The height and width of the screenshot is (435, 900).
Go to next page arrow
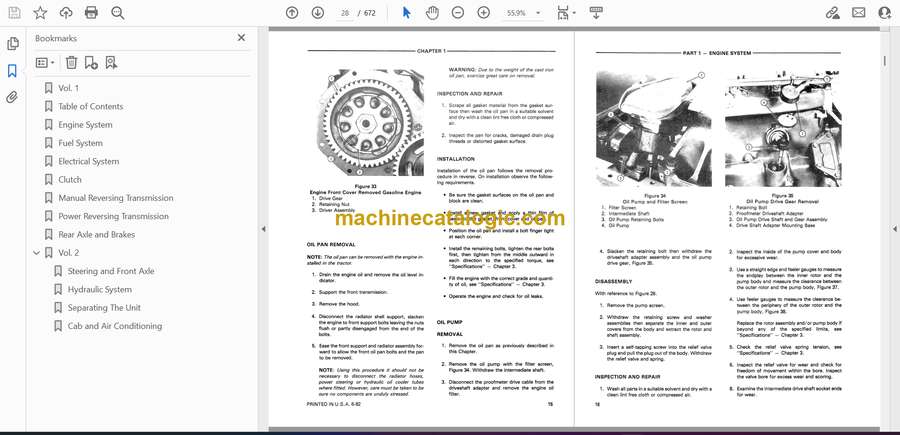pos(318,13)
